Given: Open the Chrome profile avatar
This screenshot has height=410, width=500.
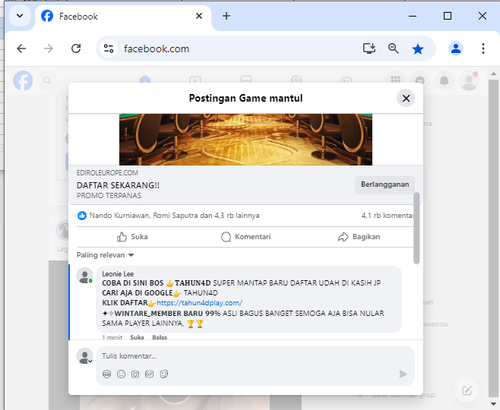Looking at the screenshot, I should point(456,49).
